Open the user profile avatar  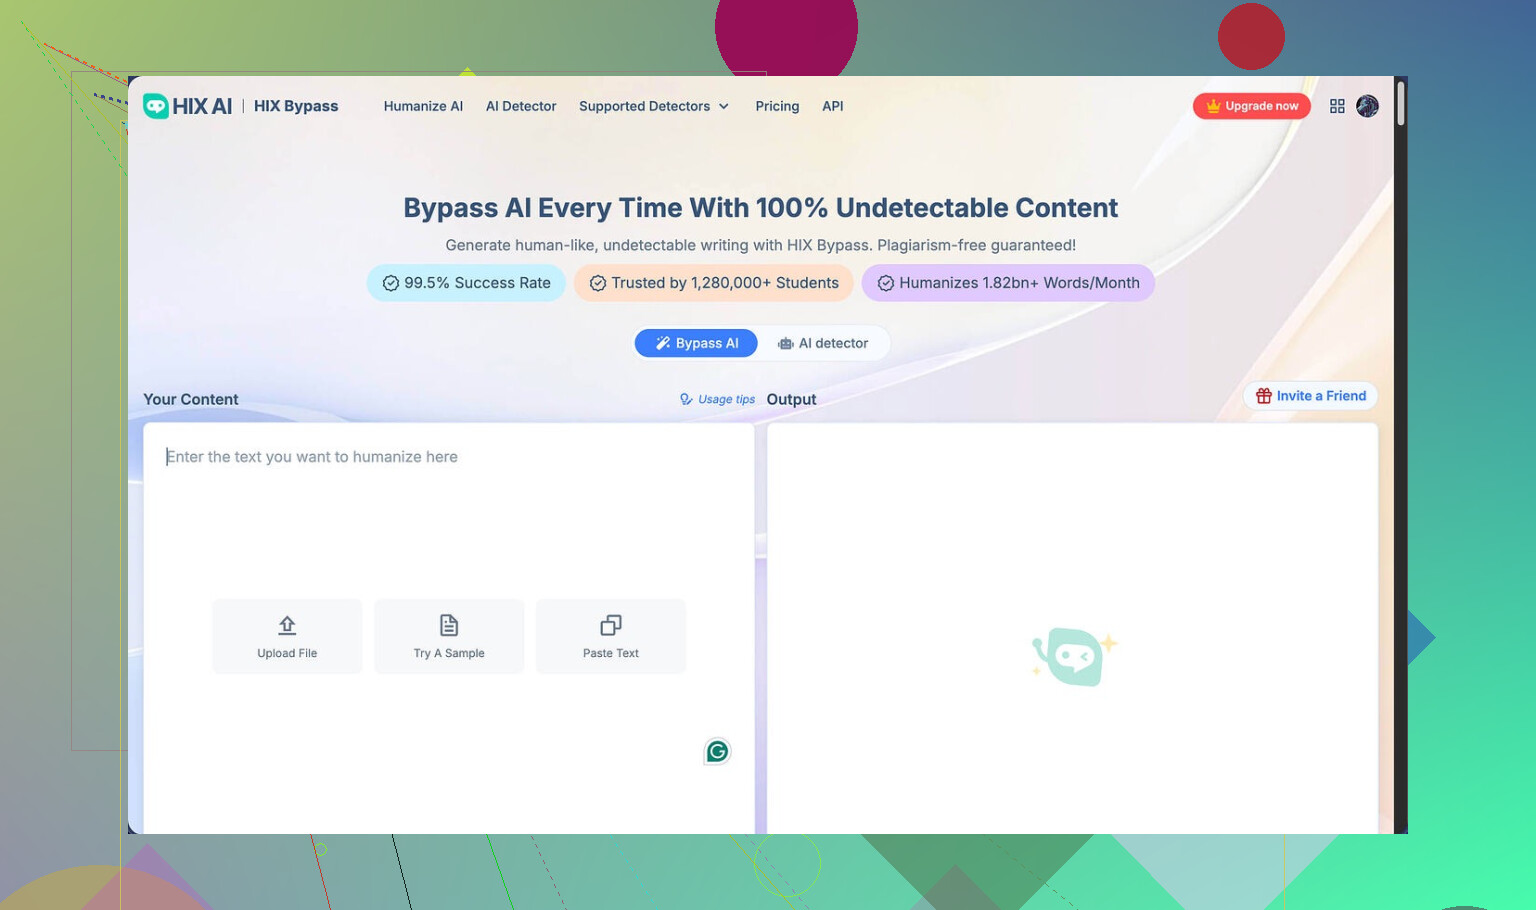(x=1367, y=106)
